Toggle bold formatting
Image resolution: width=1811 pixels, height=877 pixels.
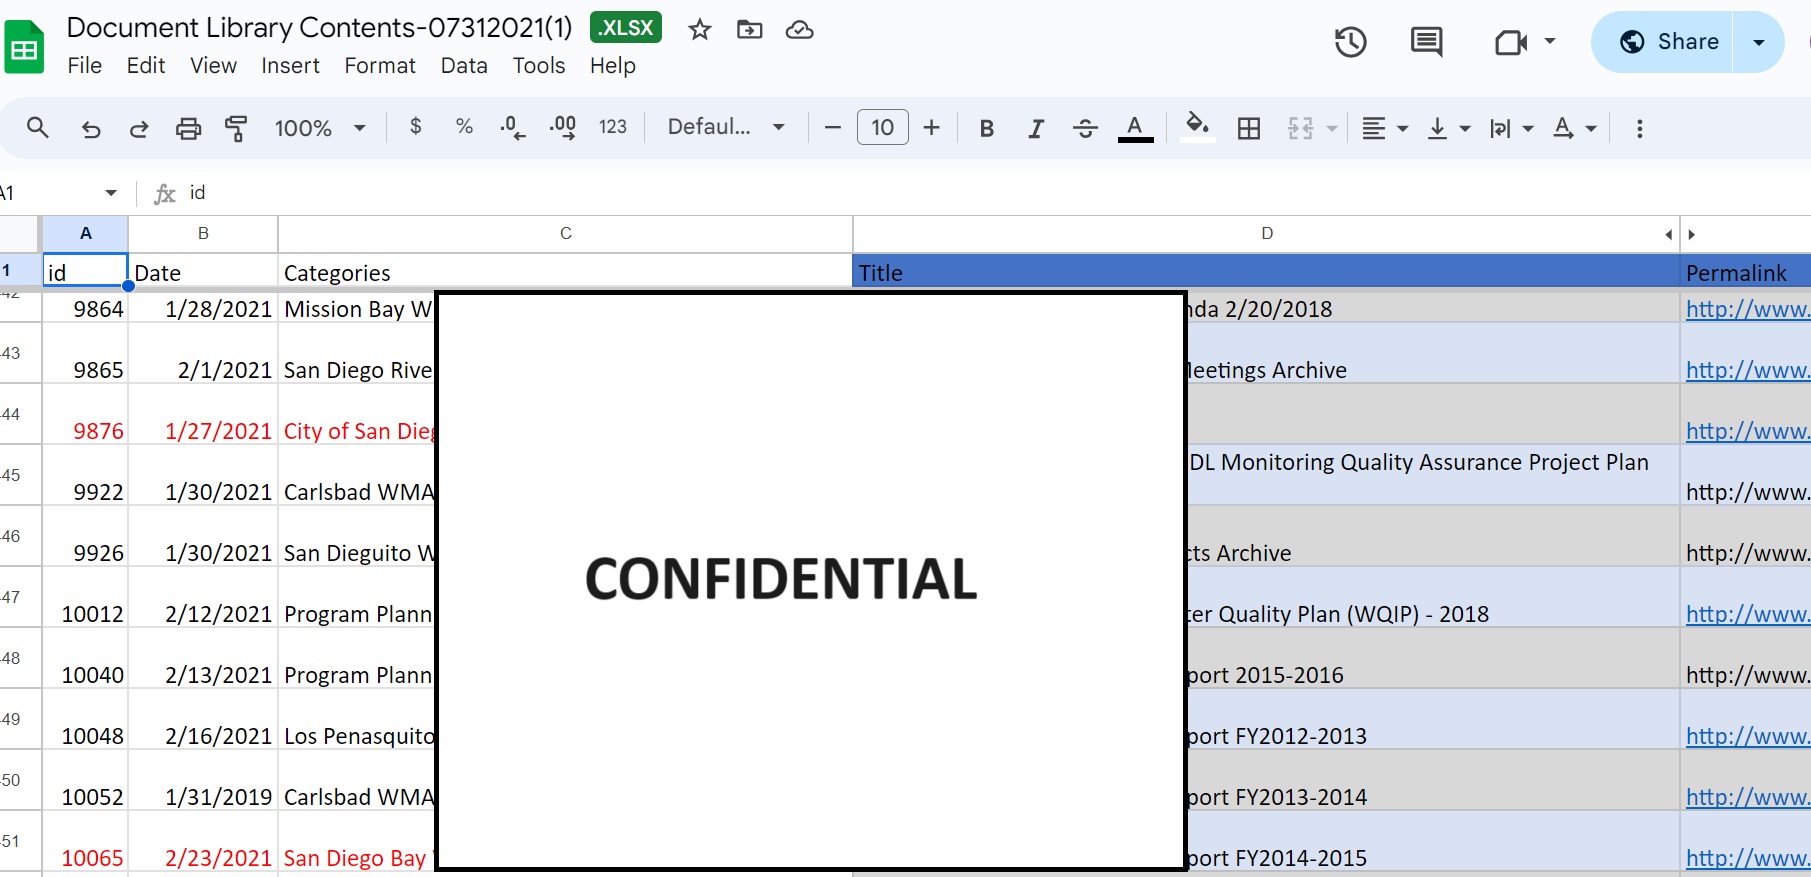987,128
